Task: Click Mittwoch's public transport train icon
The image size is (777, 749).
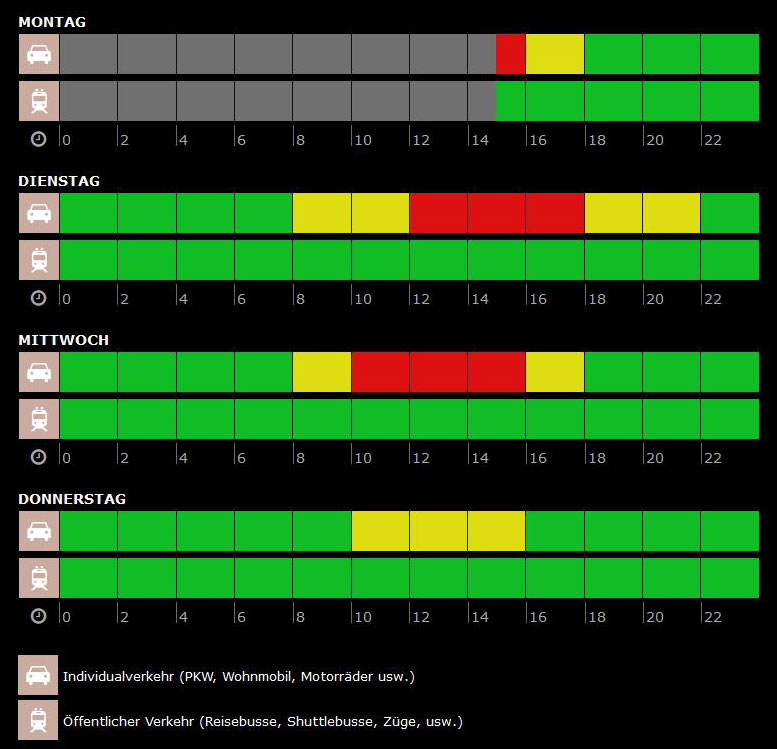Action: [x=39, y=419]
